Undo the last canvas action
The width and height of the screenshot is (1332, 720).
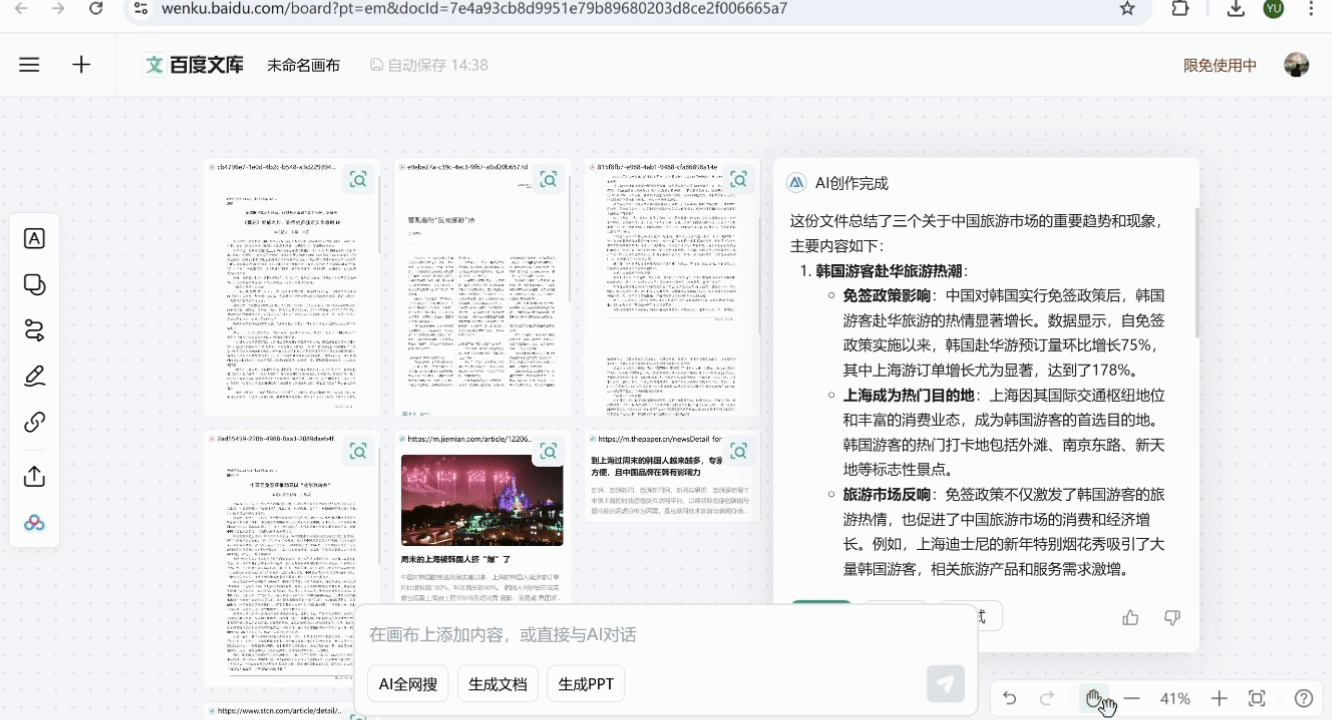(x=1009, y=699)
